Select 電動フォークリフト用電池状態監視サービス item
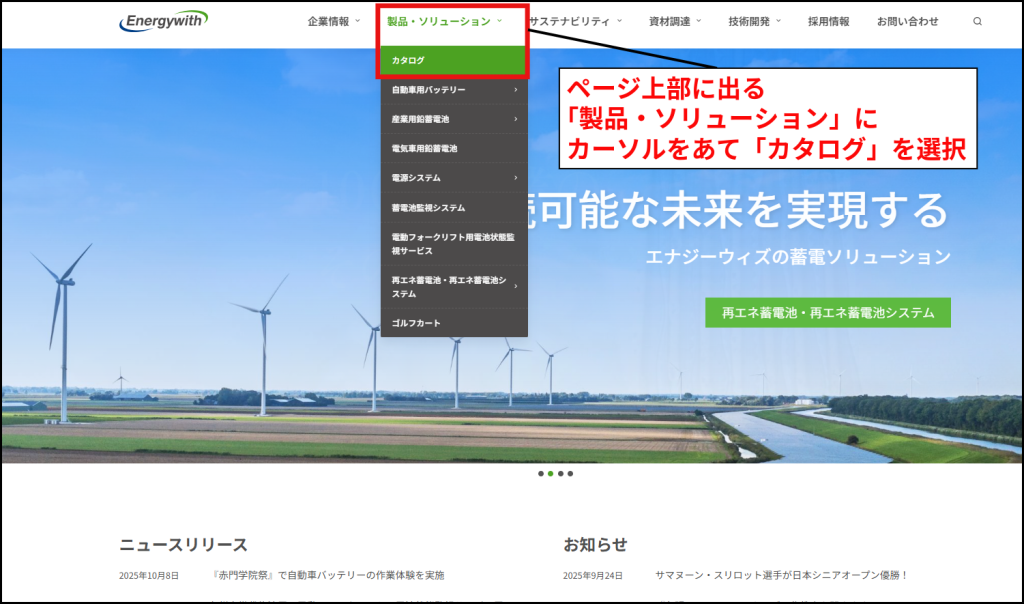Image resolution: width=1024 pixels, height=604 pixels. coord(452,243)
